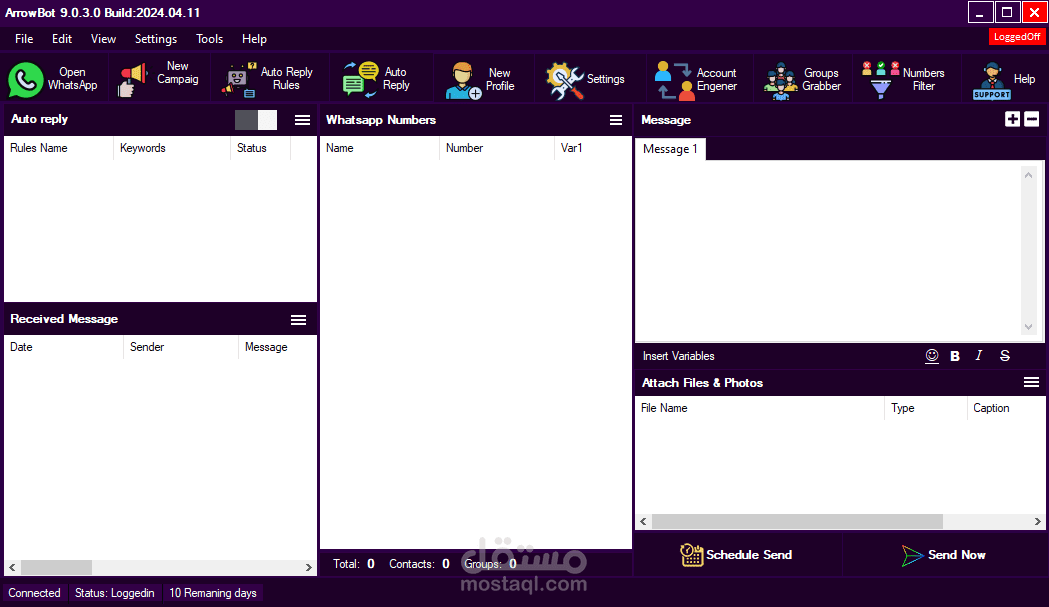This screenshot has height=607, width=1049.
Task: Click the Number column header
Action: (x=496, y=148)
